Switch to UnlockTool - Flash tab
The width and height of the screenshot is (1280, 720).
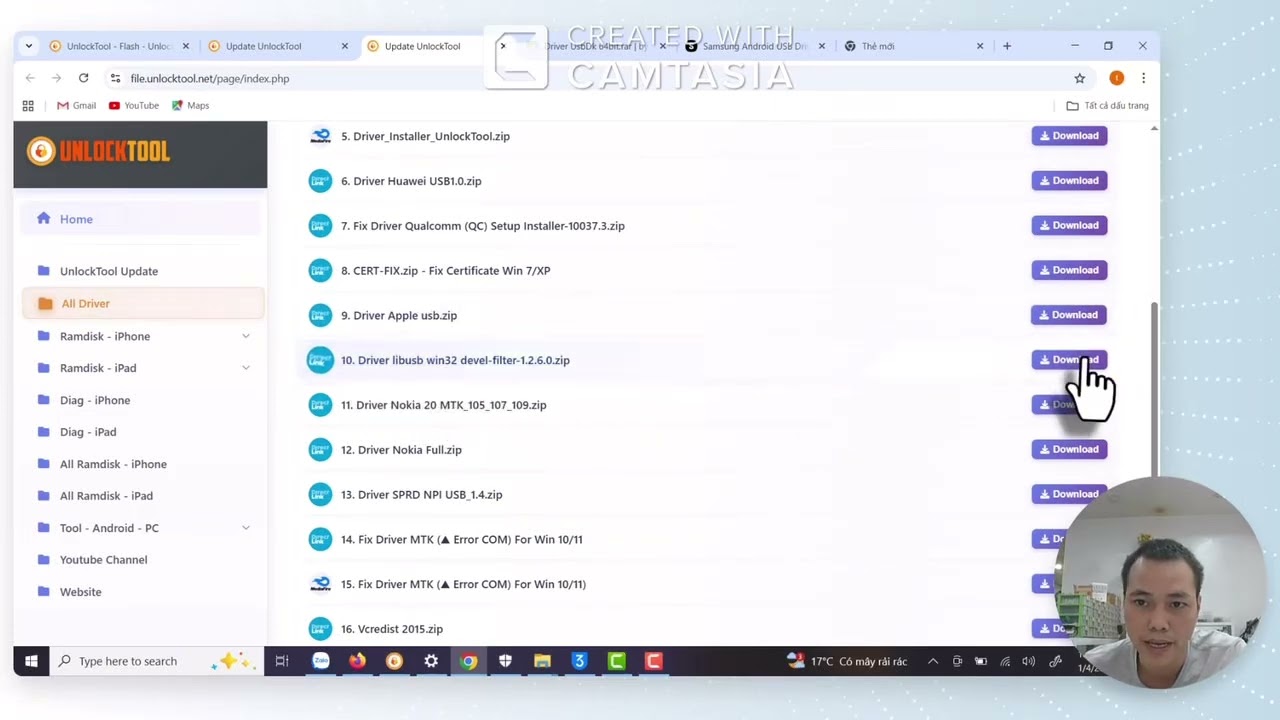pos(119,46)
